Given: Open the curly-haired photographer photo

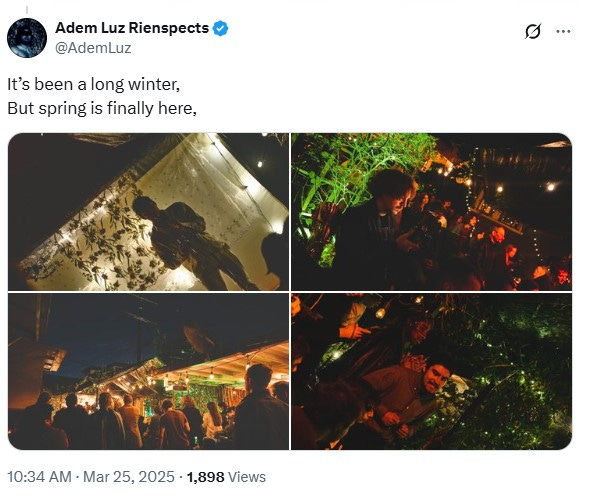Looking at the screenshot, I should [432, 212].
